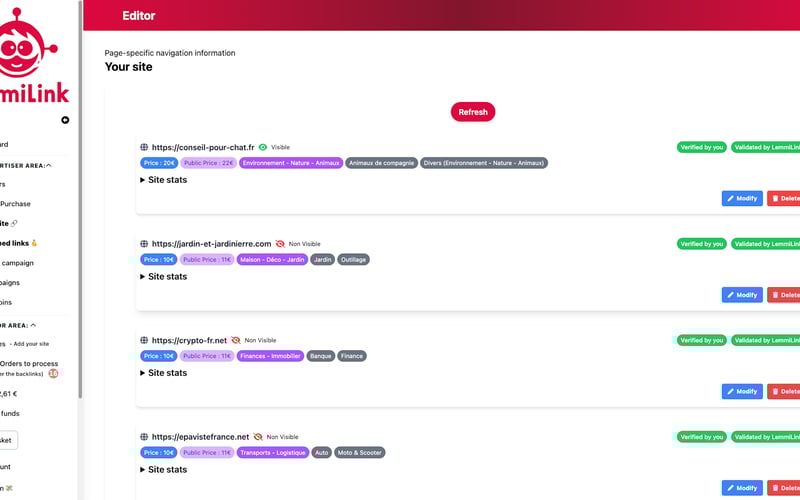Toggle crossed-eye visibility for epavistefrance.net

pos(258,437)
